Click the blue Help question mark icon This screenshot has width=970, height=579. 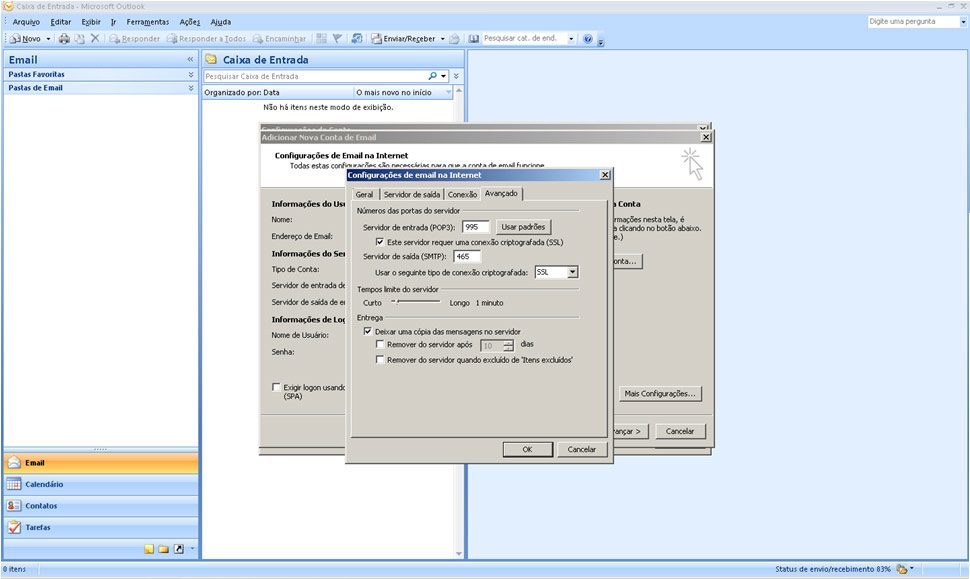click(x=588, y=39)
